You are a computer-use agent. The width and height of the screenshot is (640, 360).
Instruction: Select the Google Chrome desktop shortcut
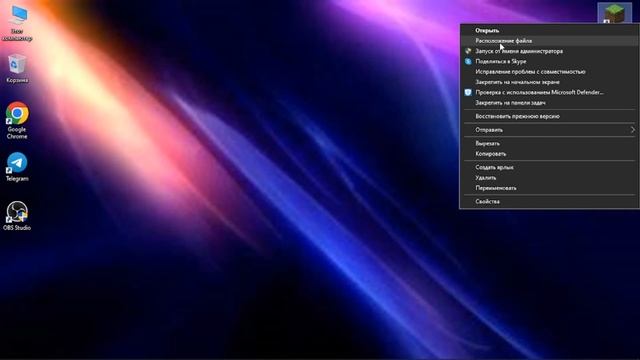(x=17, y=120)
